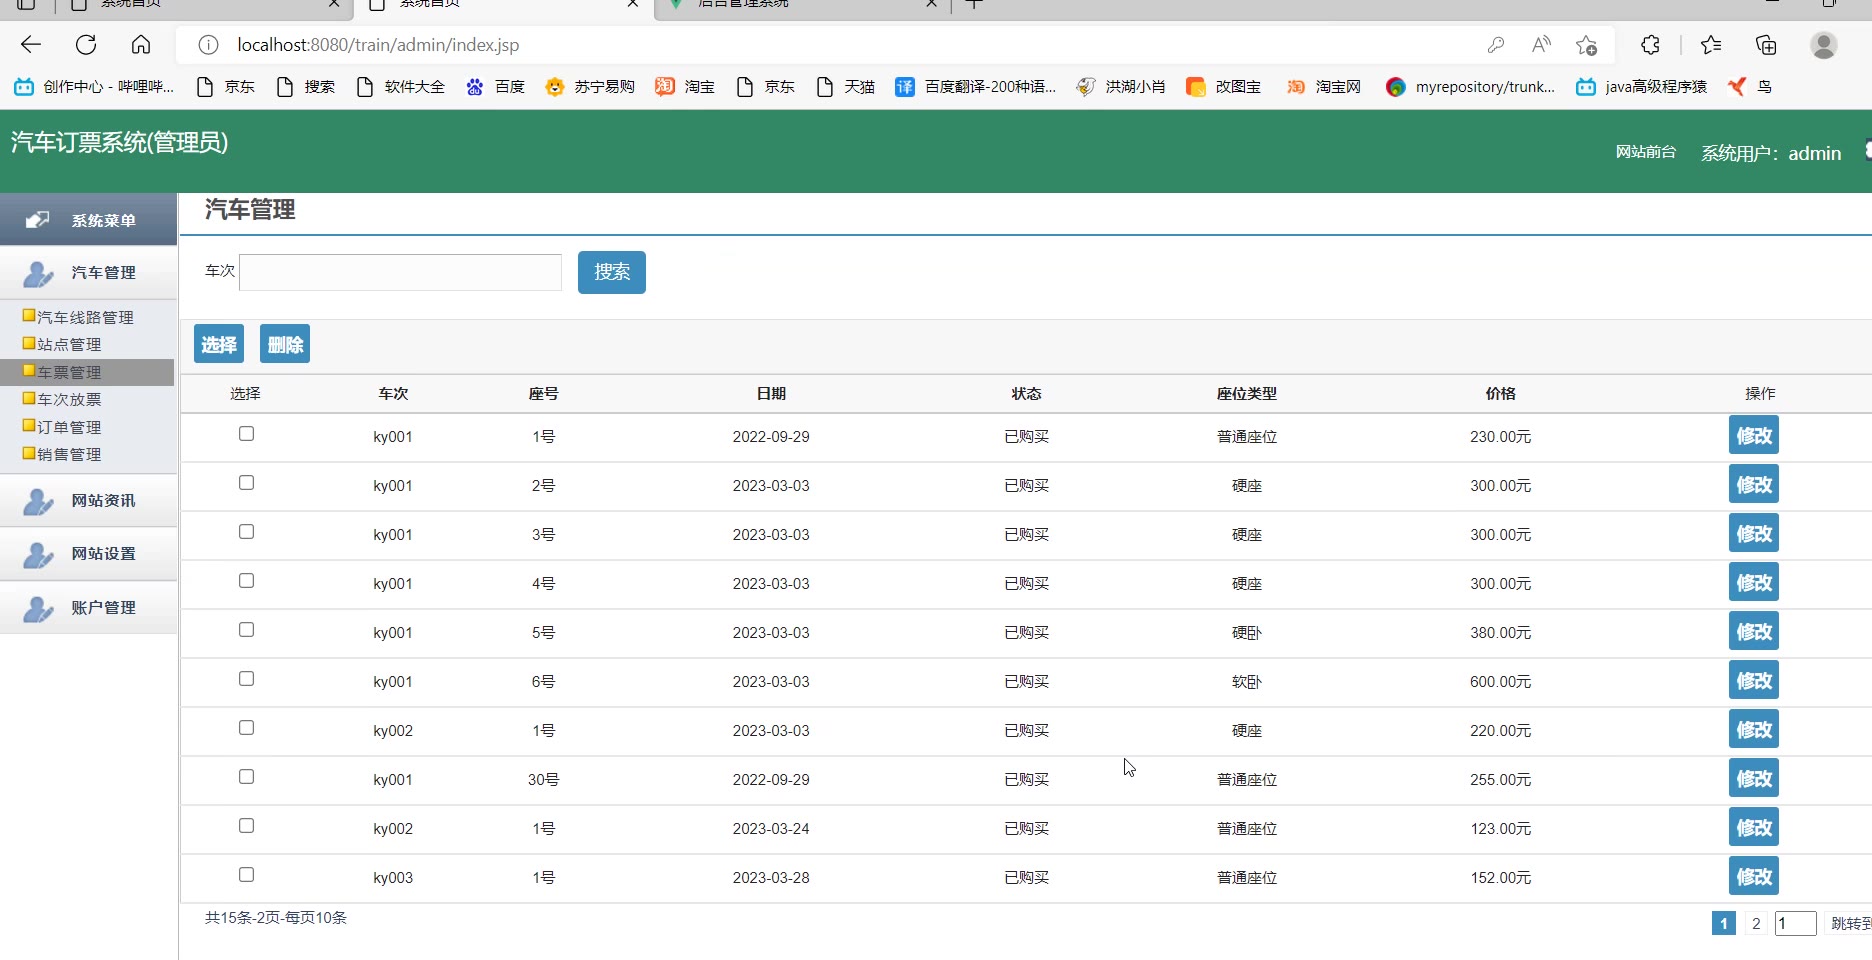
Task: Open 站点管理 in the sidebar
Action: (x=69, y=344)
